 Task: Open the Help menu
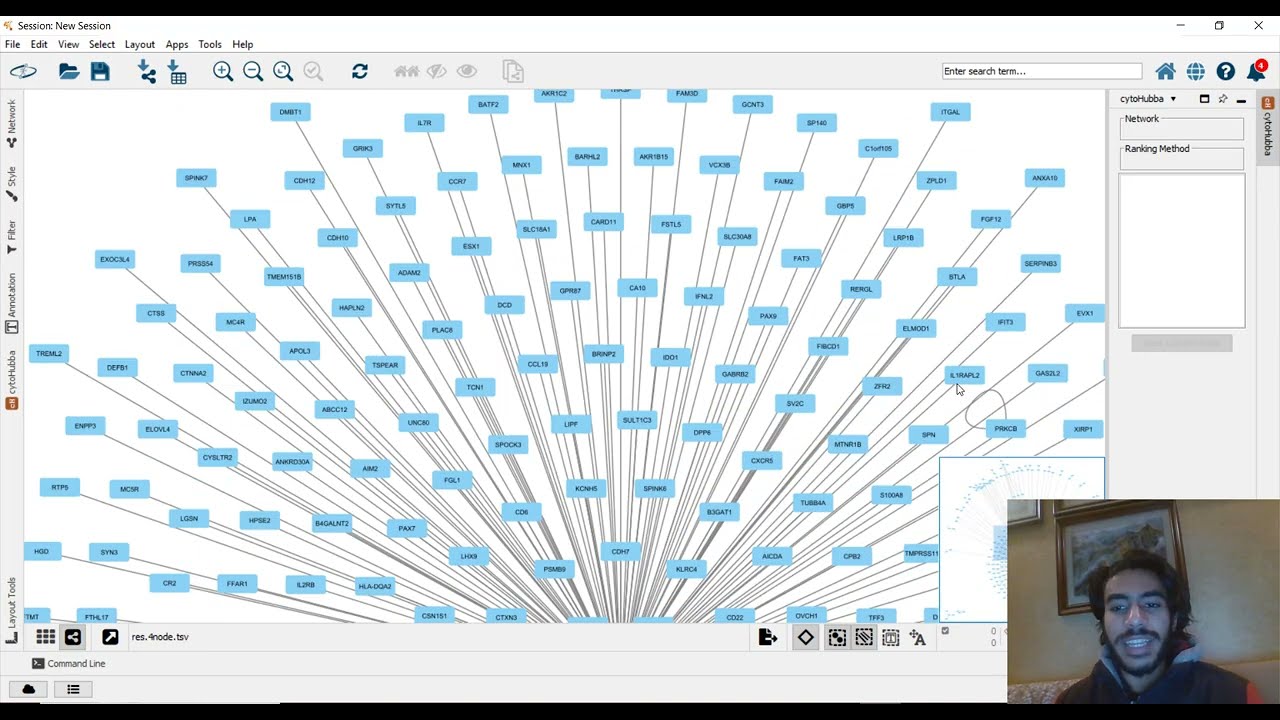[x=242, y=44]
